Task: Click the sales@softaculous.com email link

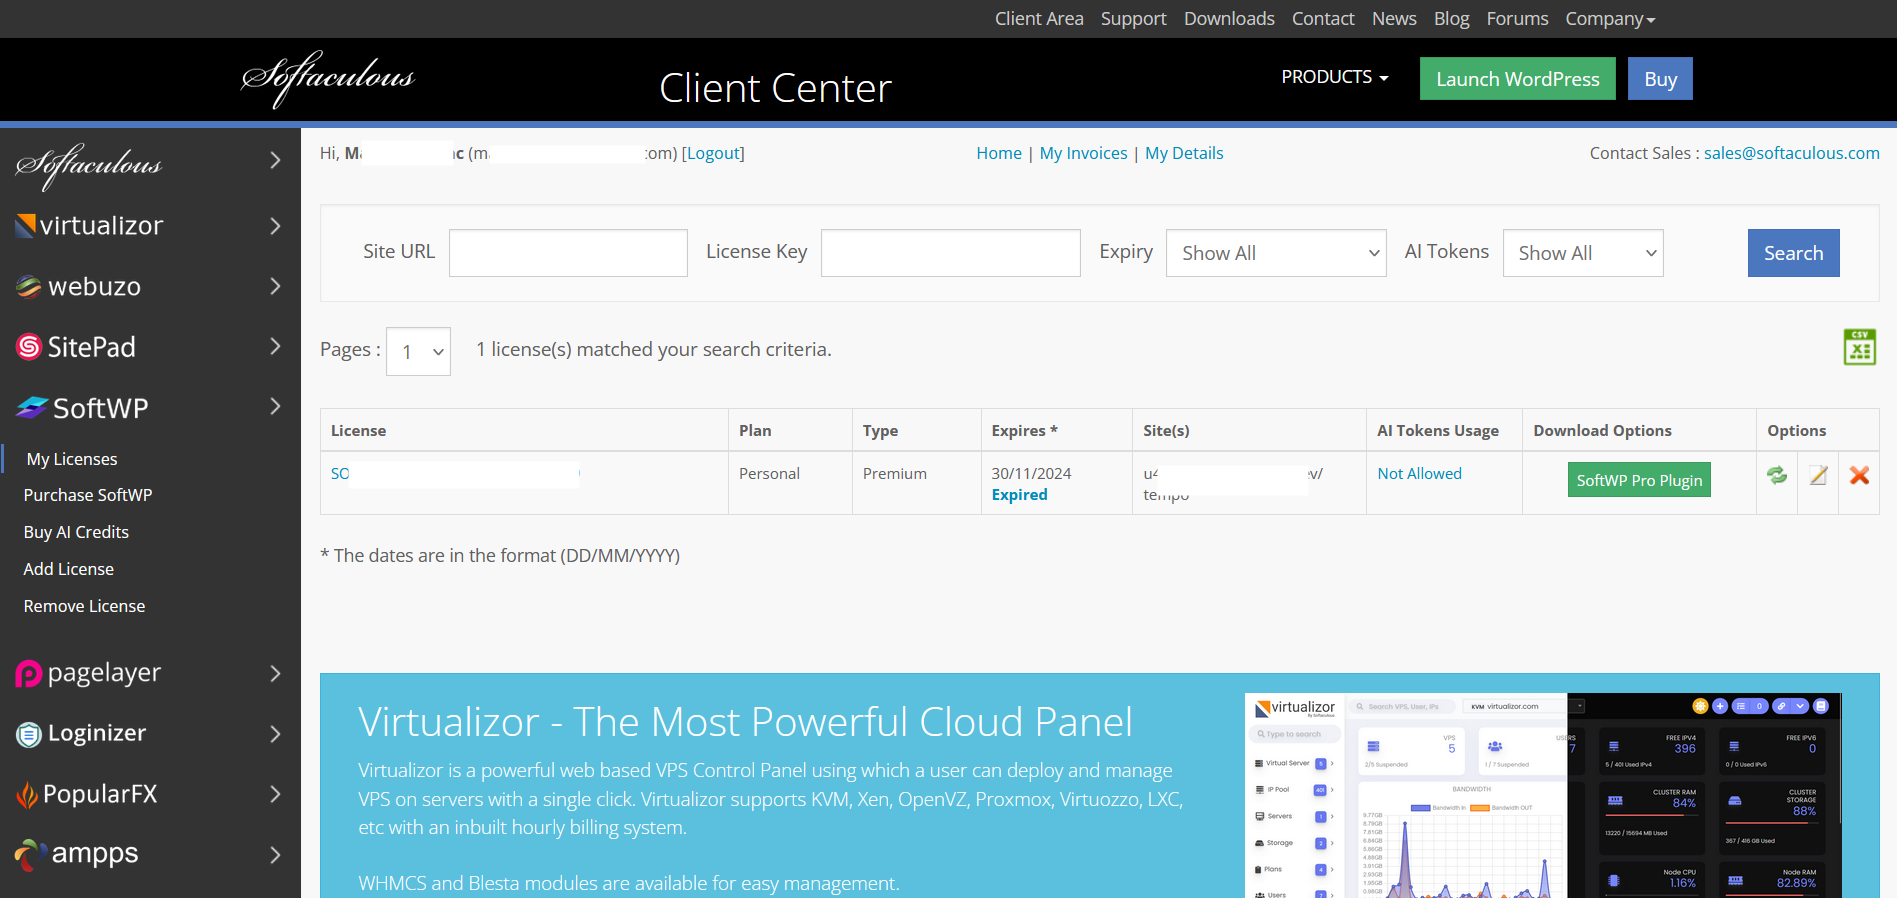Action: pyautogui.click(x=1792, y=153)
